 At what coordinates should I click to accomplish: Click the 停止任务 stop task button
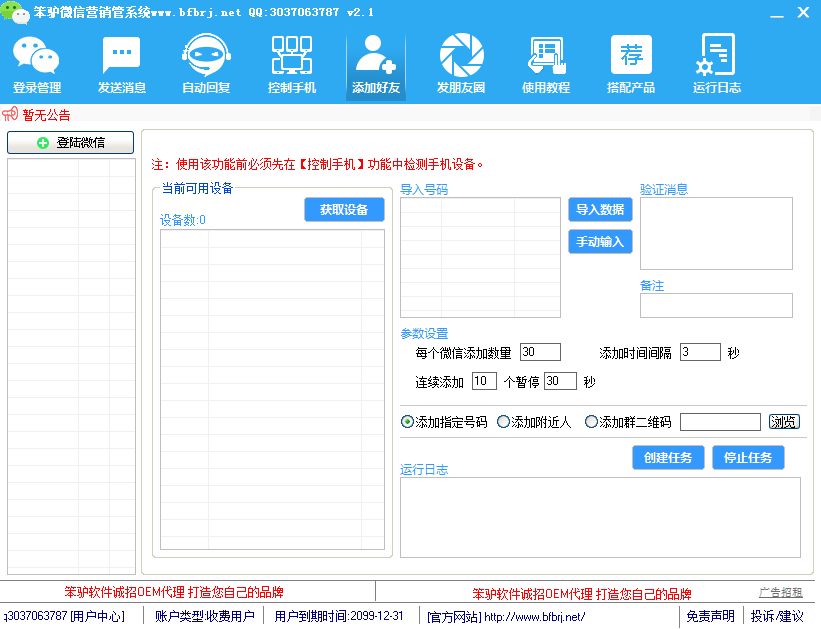(748, 458)
